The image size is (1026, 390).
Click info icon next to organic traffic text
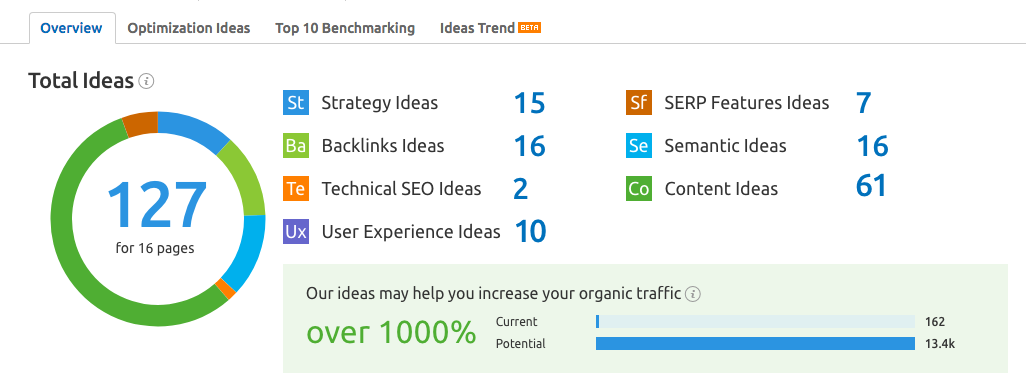pyautogui.click(x=693, y=294)
